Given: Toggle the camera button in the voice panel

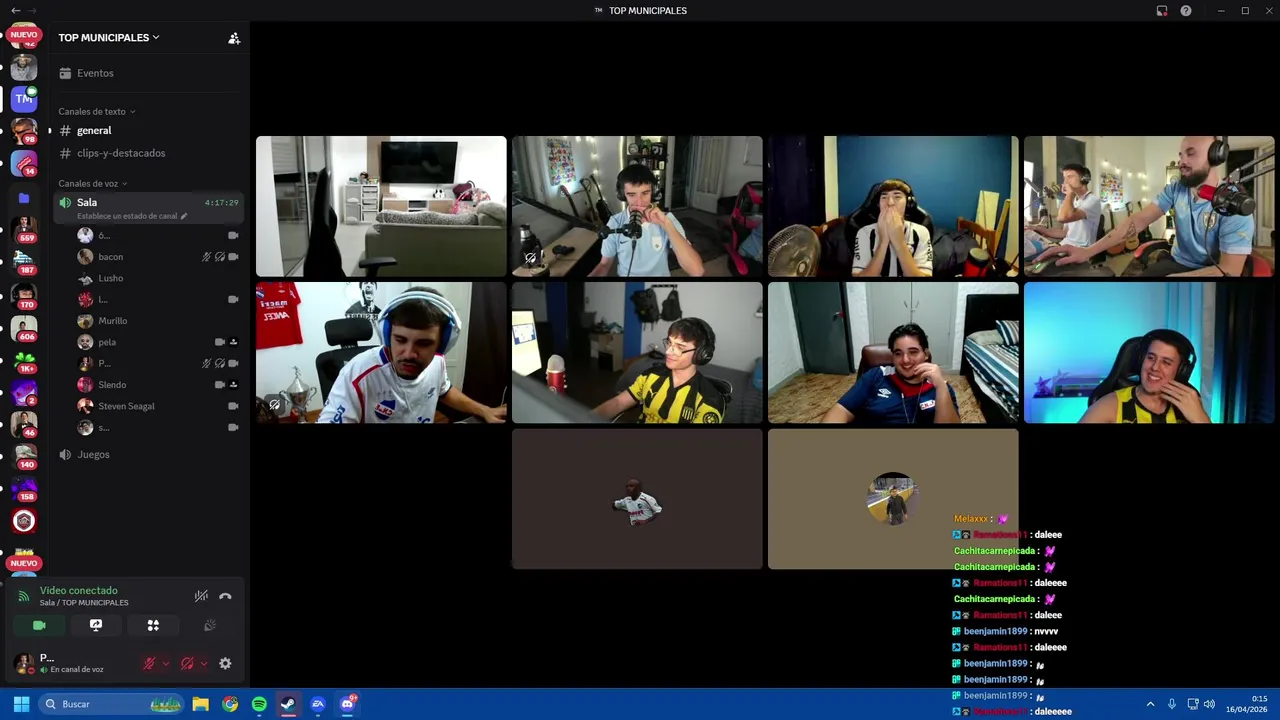Looking at the screenshot, I should click(39, 625).
